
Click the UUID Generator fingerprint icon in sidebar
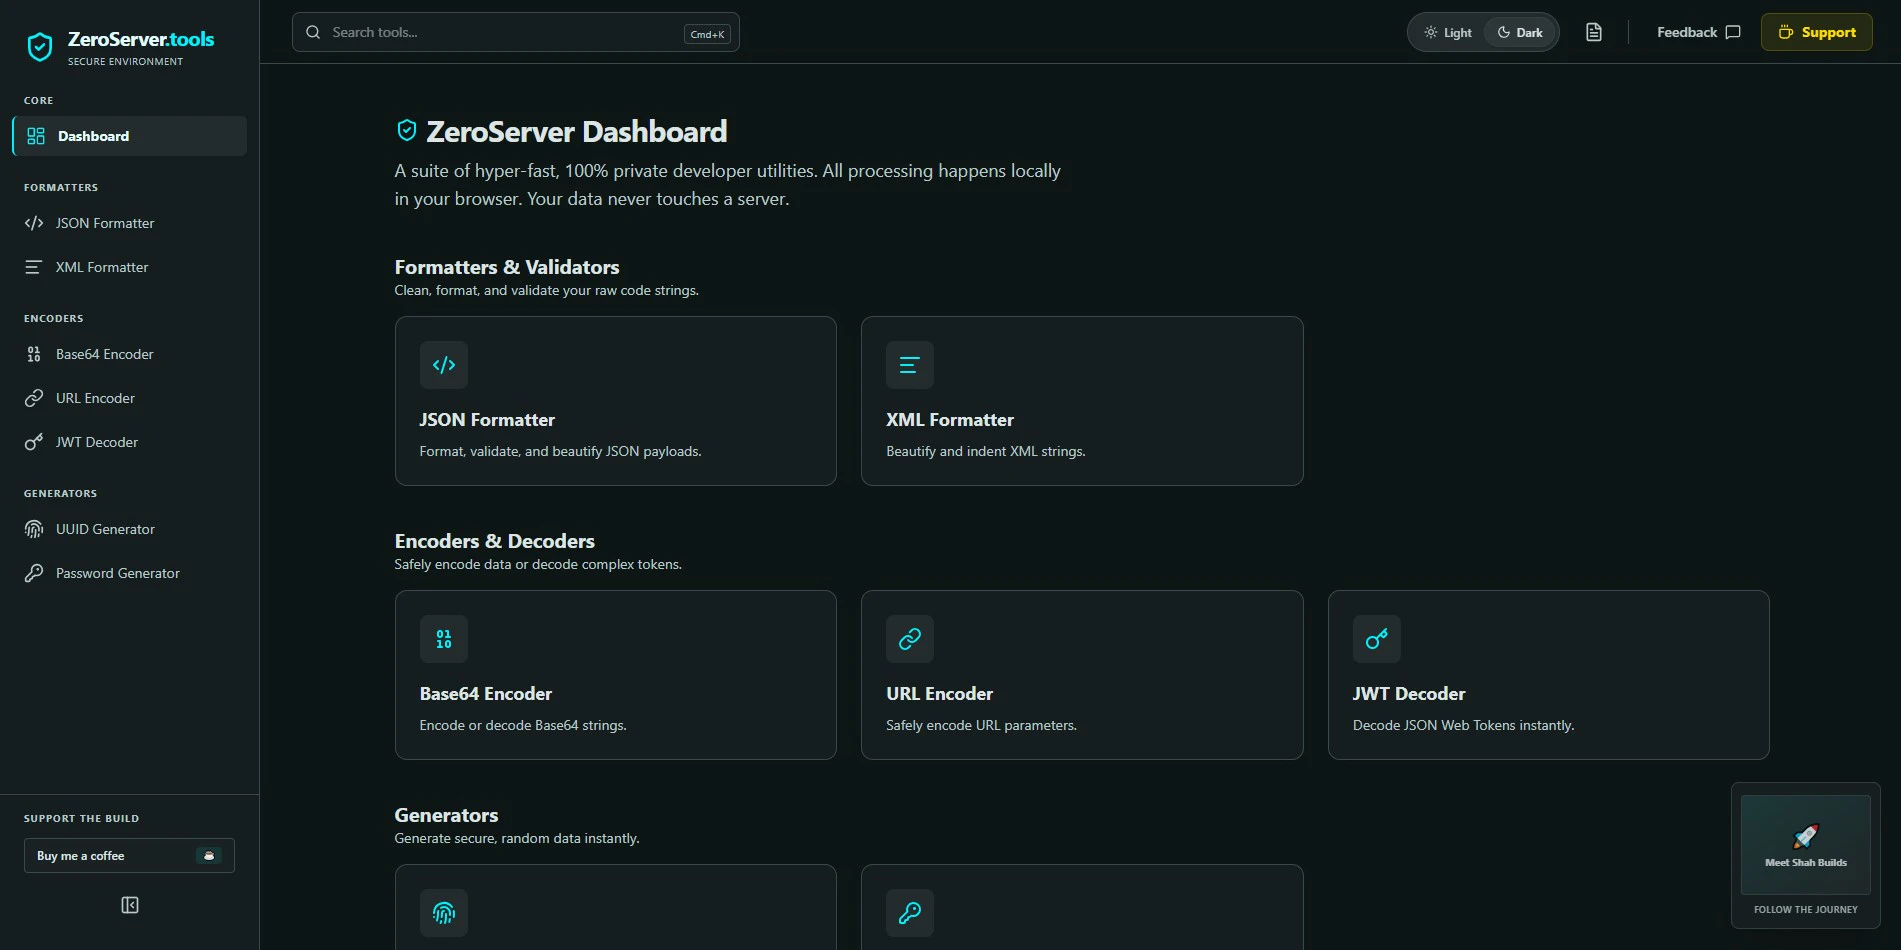click(x=34, y=529)
